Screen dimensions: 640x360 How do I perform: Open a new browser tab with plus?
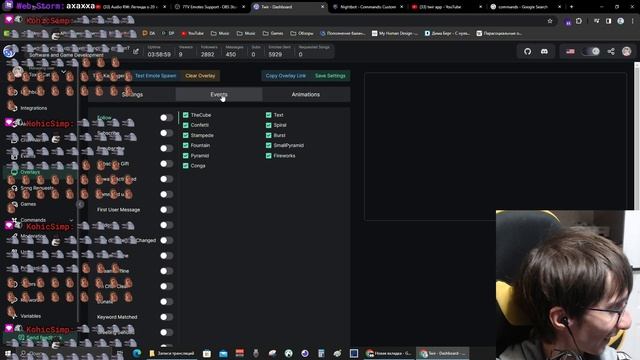tap(571, 7)
